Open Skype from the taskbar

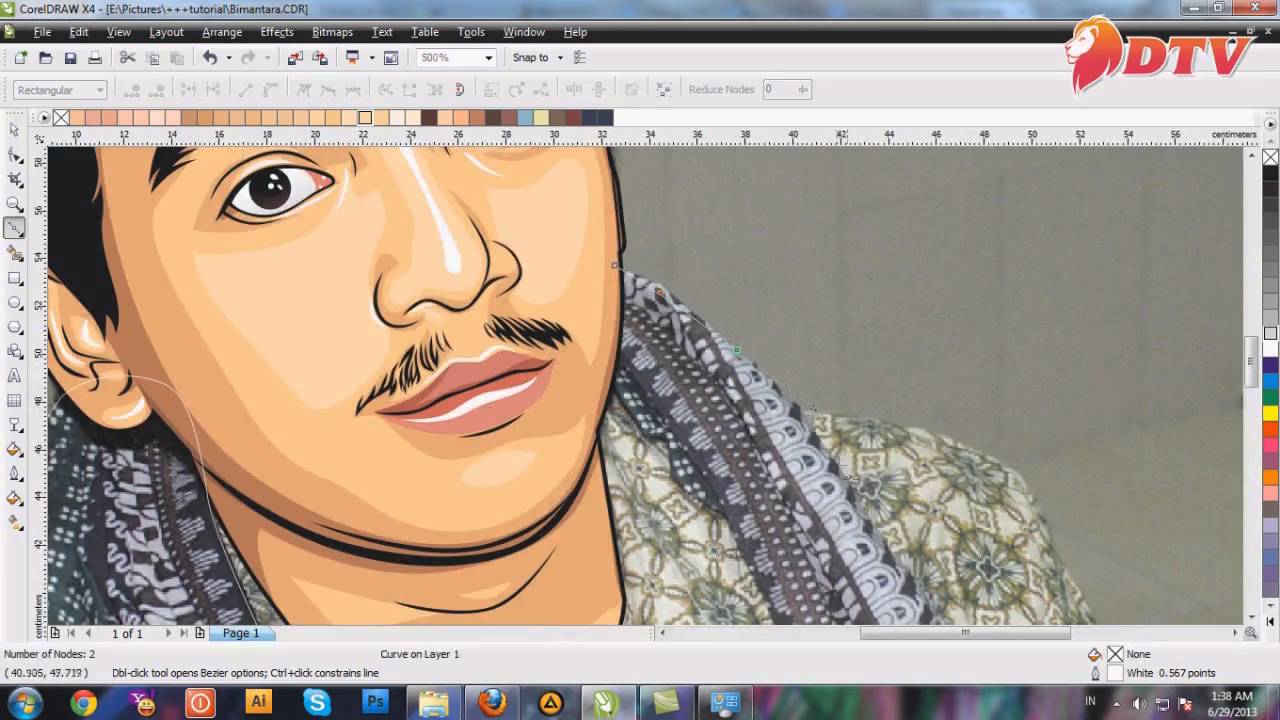[x=317, y=703]
